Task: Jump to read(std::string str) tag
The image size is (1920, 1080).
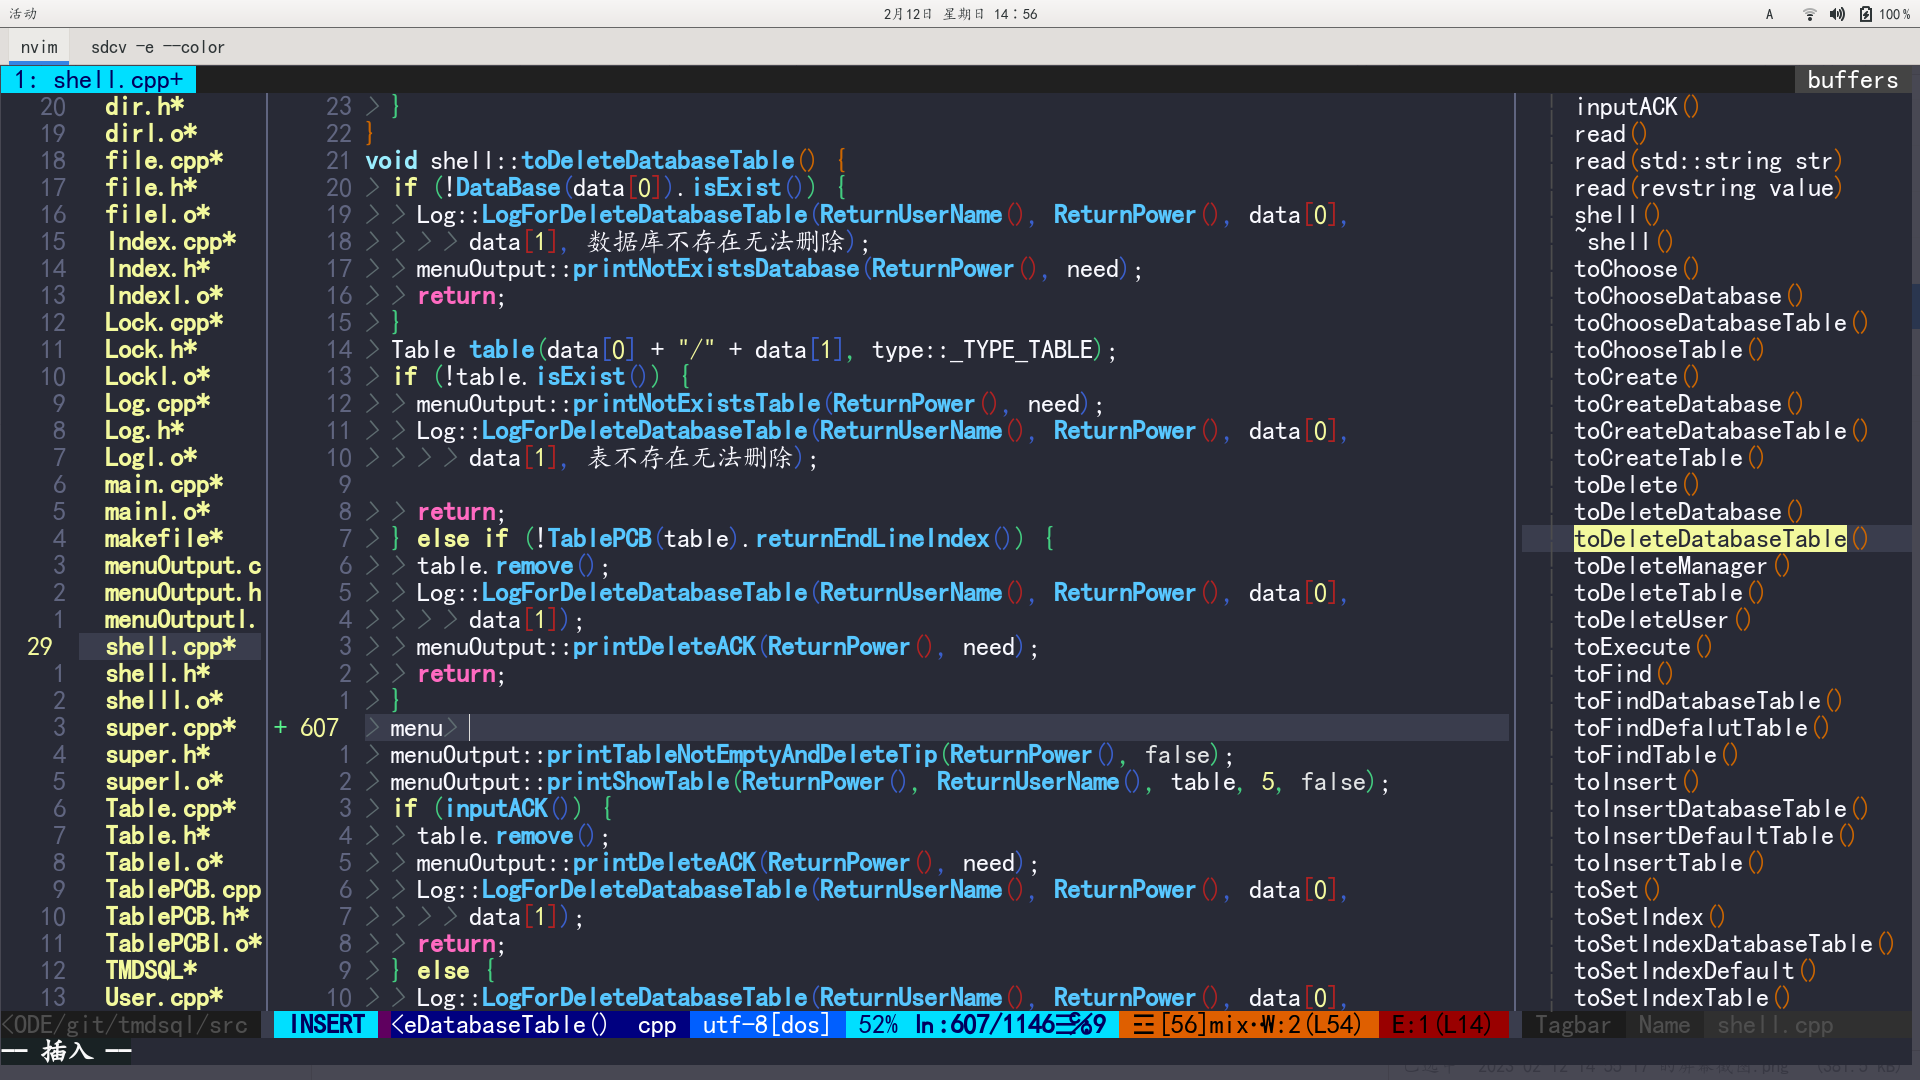Action: coord(1709,161)
